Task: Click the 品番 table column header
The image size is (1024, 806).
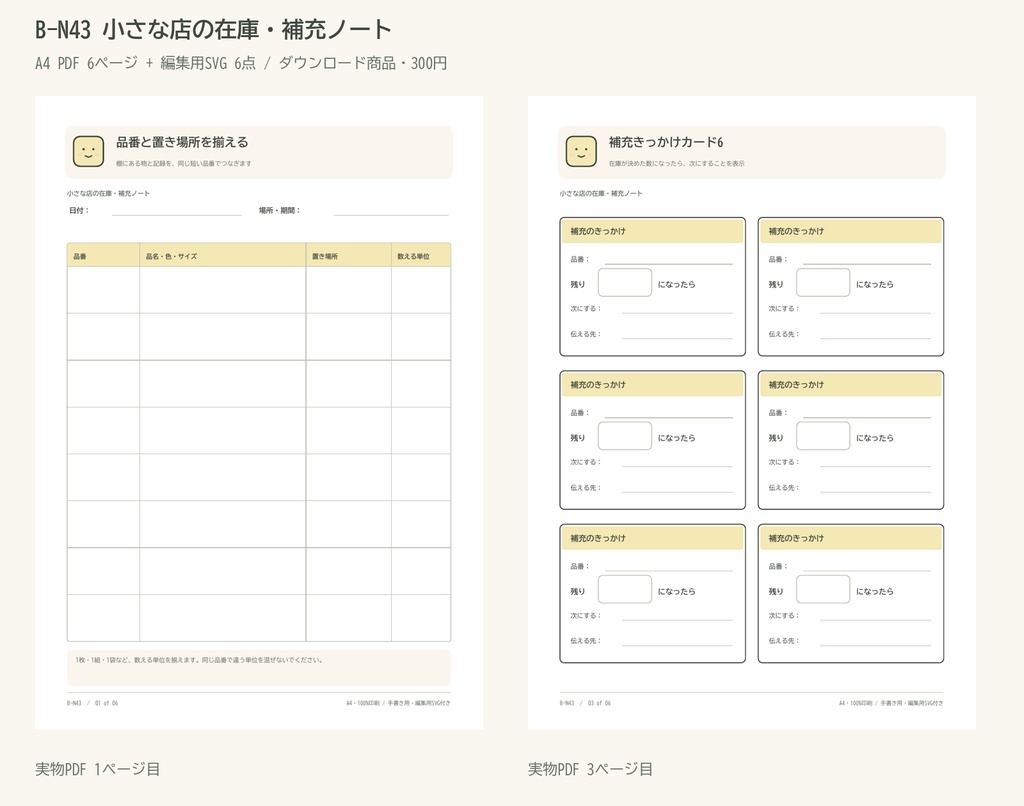Action: click(x=103, y=255)
